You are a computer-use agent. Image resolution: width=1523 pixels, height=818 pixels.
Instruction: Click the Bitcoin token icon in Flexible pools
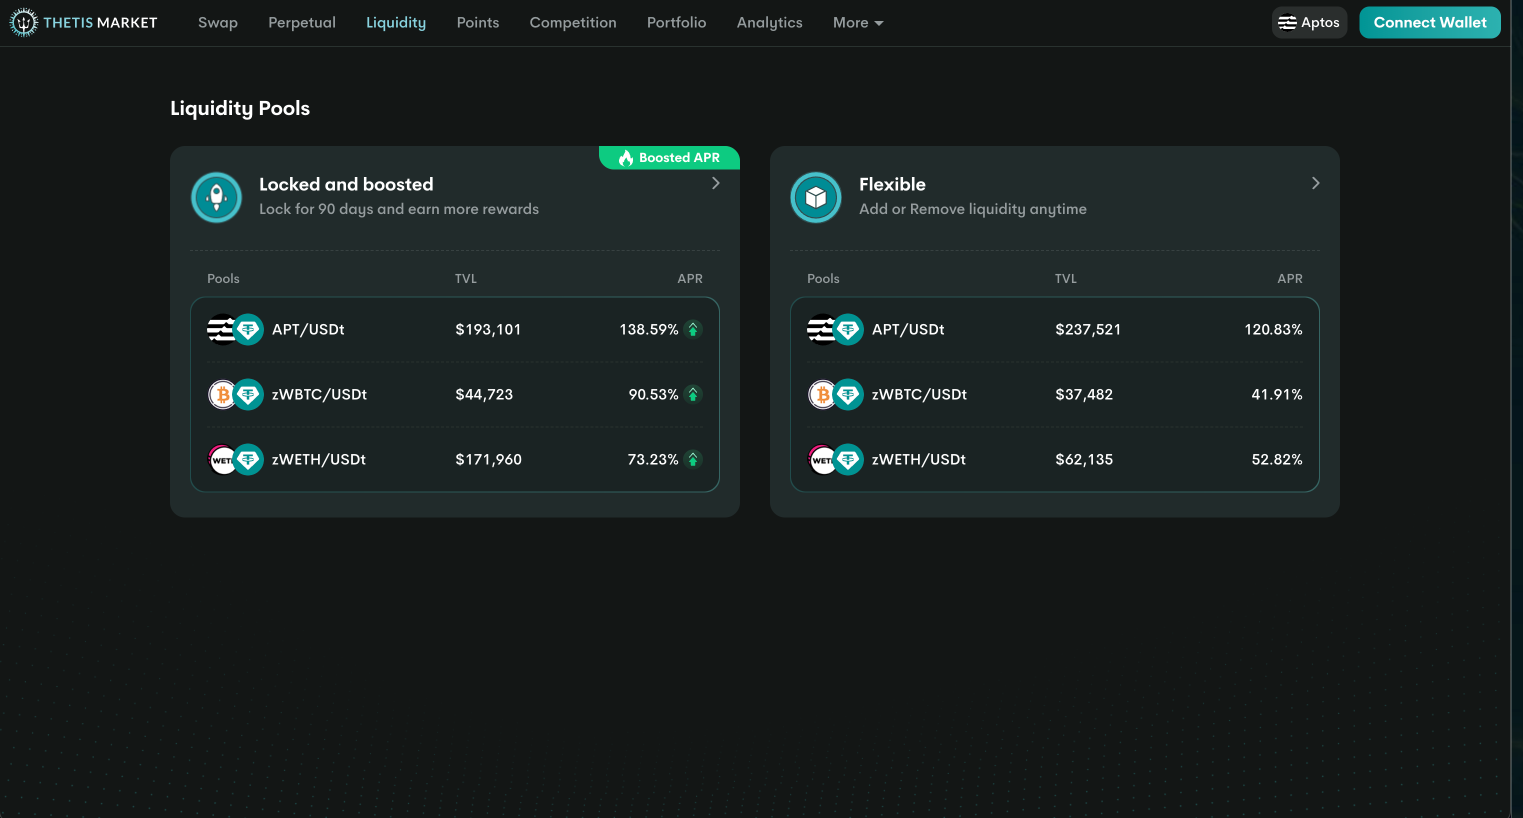(x=822, y=394)
